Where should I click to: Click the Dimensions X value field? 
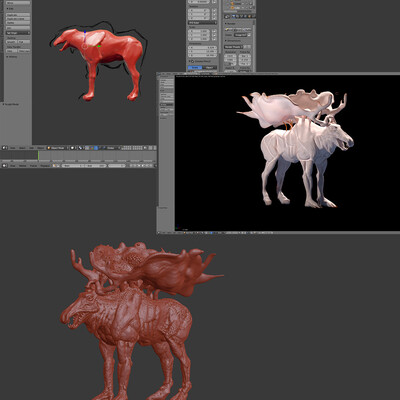tap(203, 48)
